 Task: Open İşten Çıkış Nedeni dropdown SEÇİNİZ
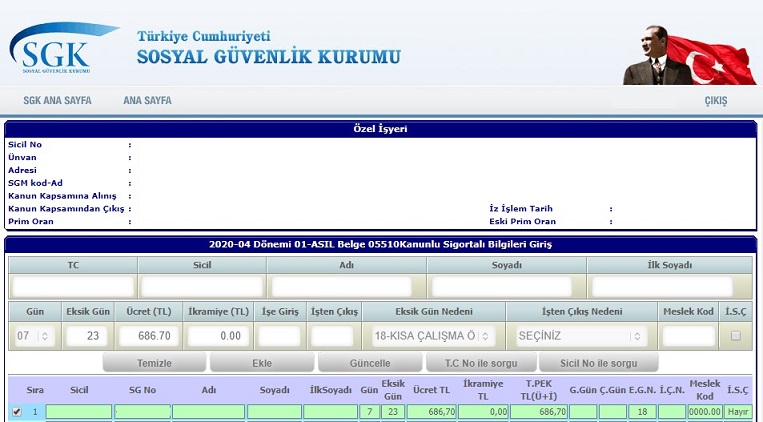[581, 336]
